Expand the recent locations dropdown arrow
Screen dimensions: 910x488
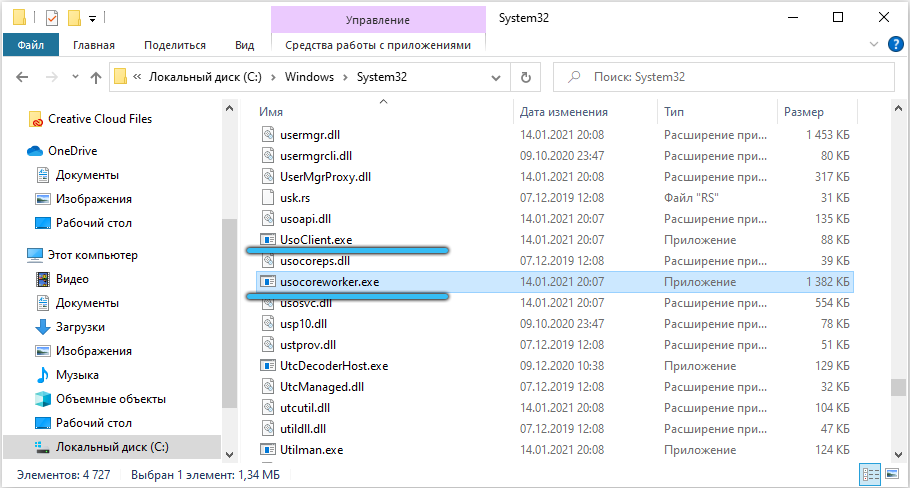[x=73, y=77]
